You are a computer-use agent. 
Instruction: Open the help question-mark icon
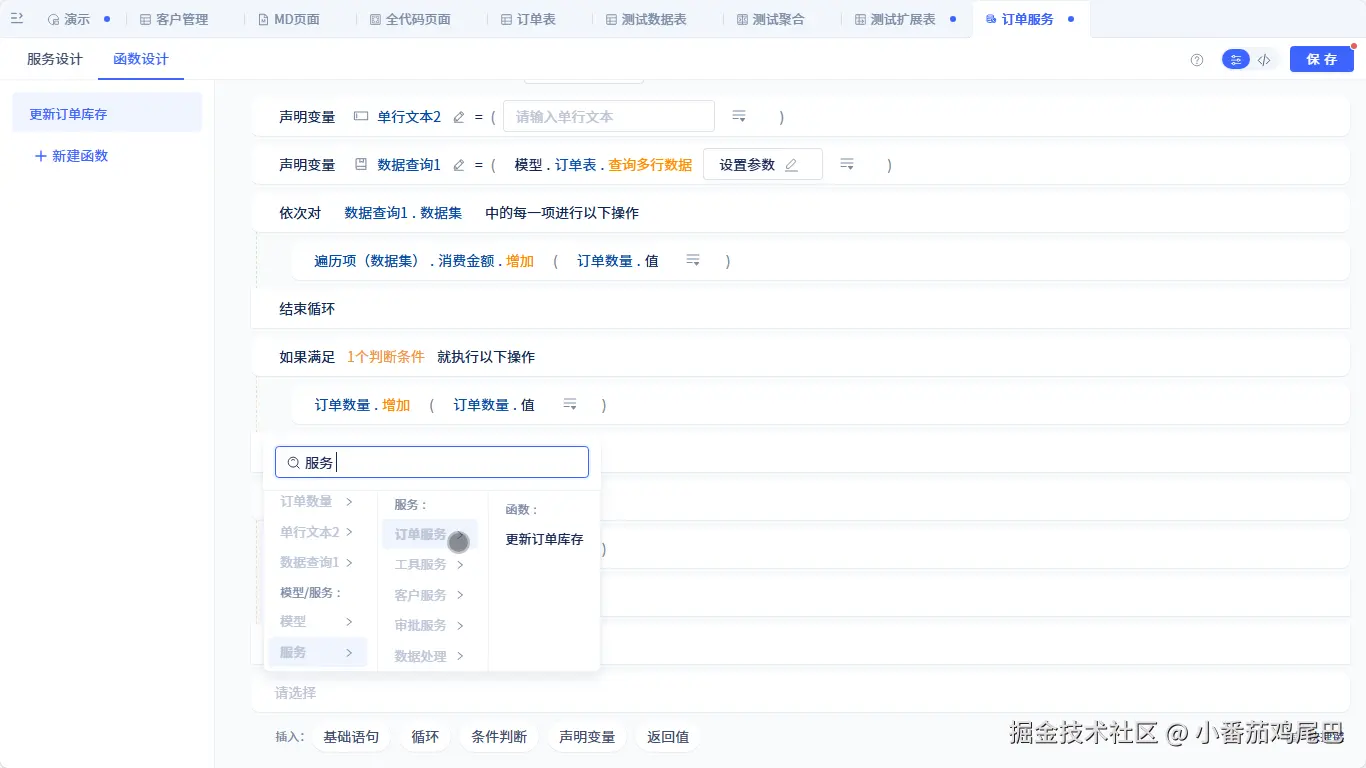click(1197, 60)
